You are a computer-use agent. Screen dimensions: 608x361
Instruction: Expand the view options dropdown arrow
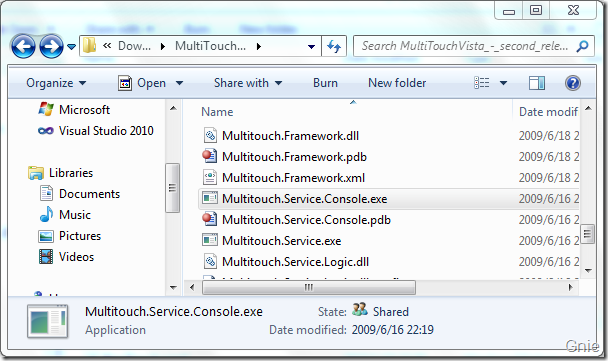503,83
